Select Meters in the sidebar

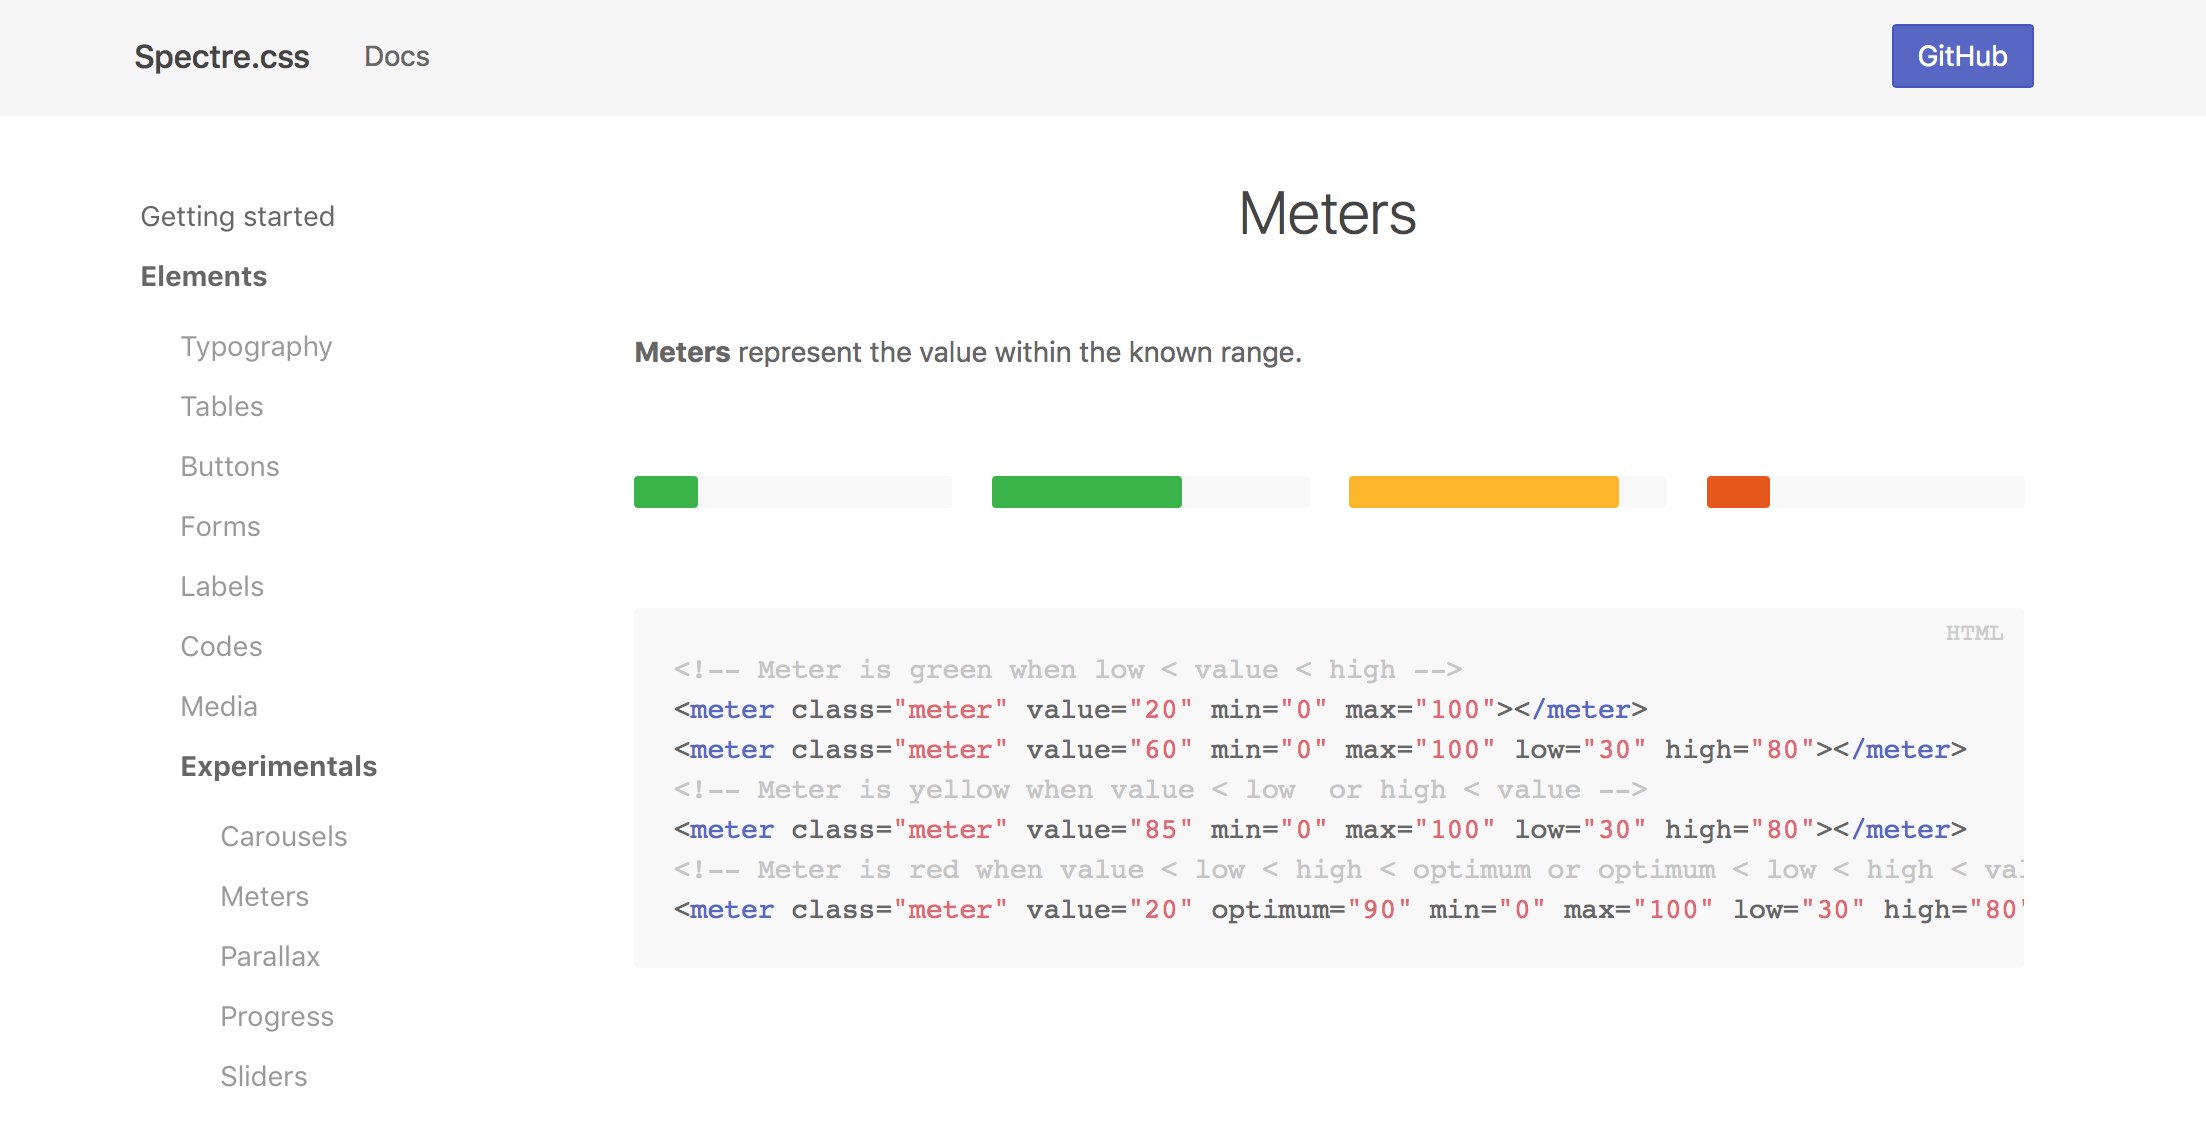(x=265, y=896)
